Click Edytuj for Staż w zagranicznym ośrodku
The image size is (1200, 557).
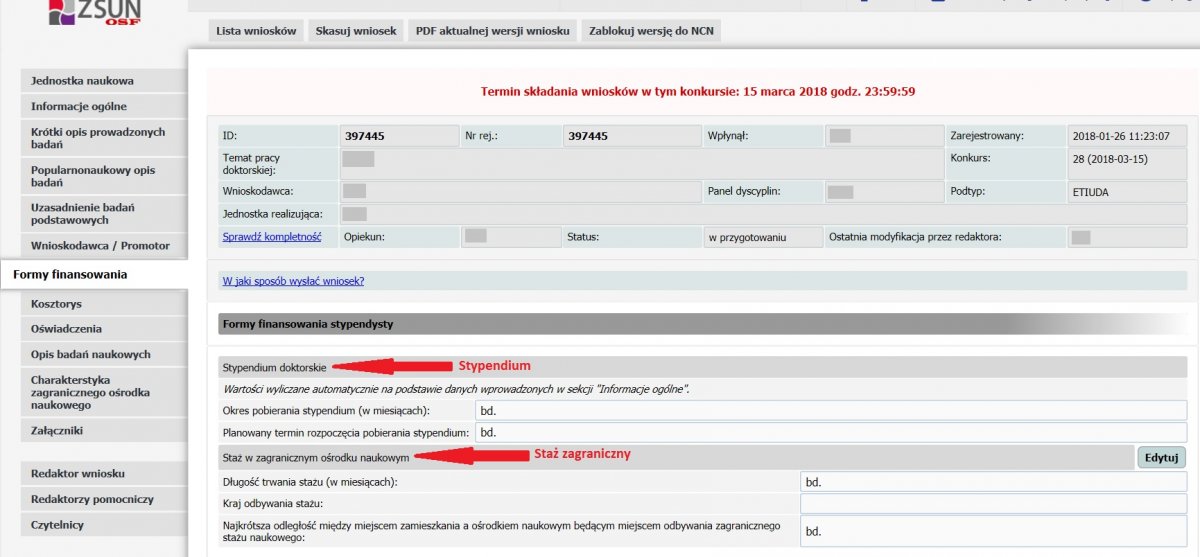tap(1161, 458)
